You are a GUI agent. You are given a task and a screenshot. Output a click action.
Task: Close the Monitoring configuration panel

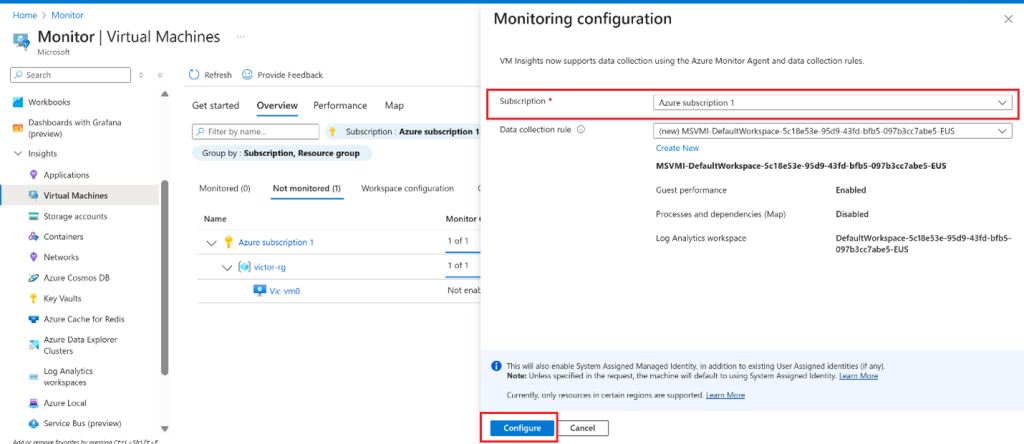(1008, 20)
